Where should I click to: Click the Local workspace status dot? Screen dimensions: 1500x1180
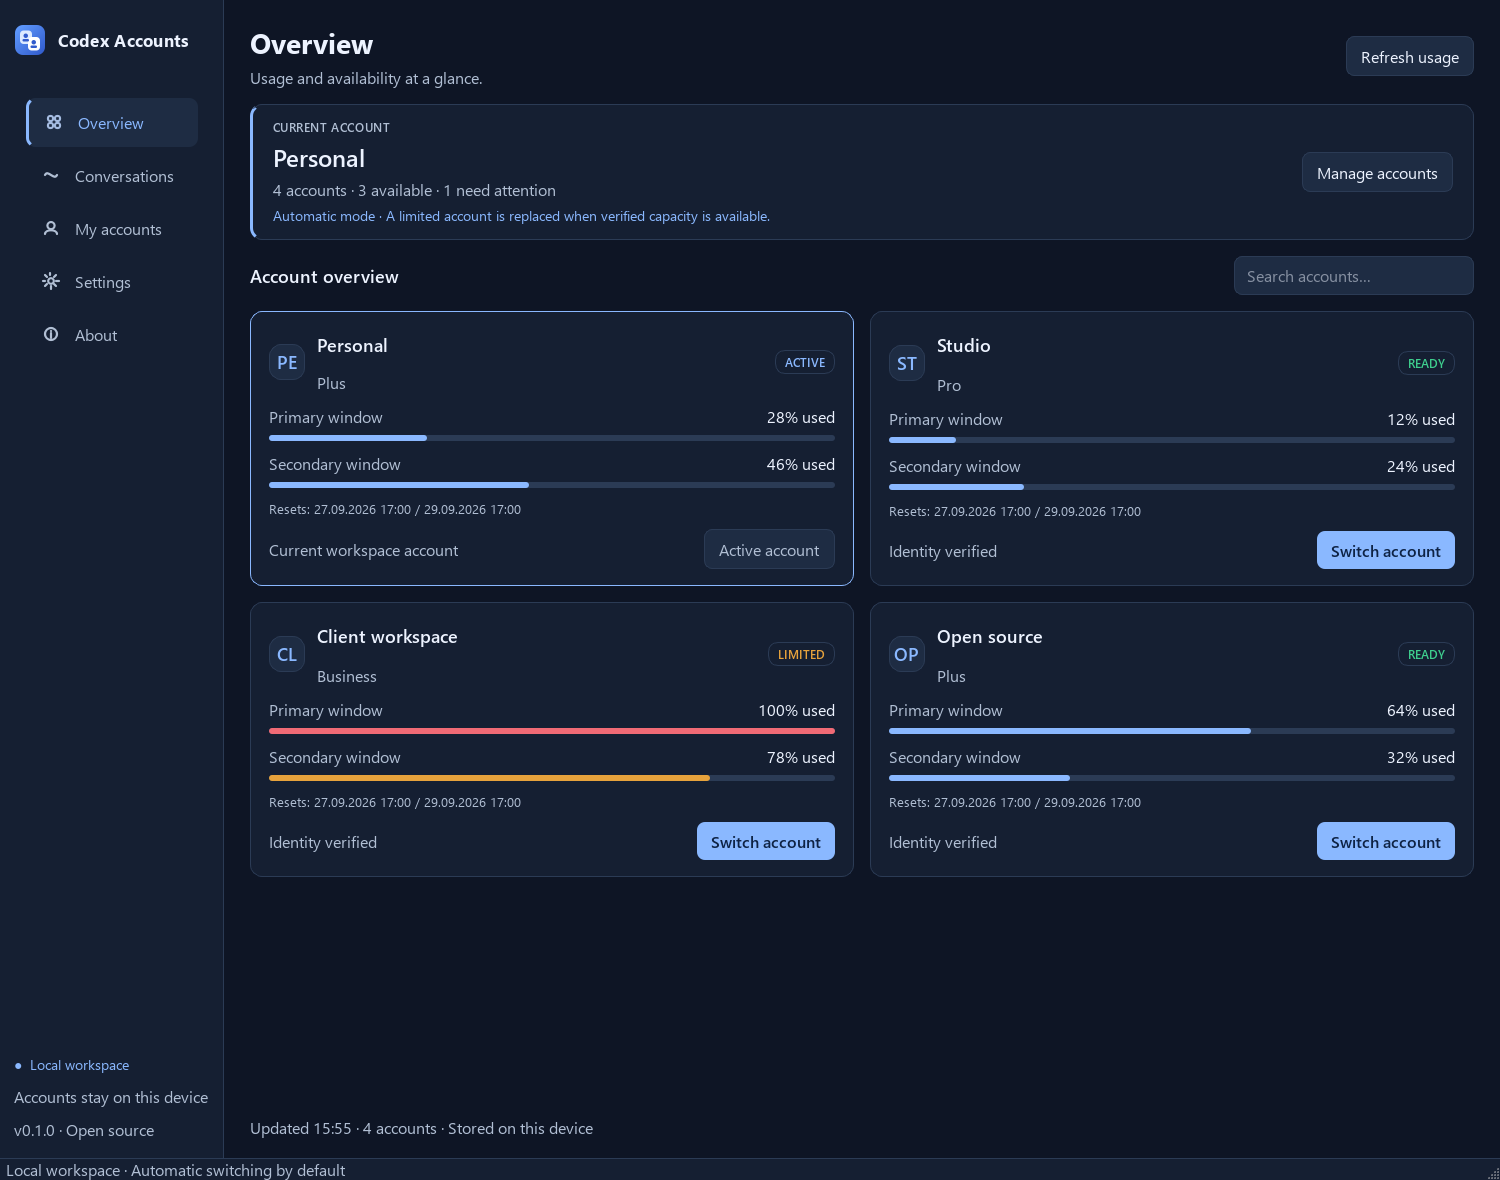[18, 1066]
